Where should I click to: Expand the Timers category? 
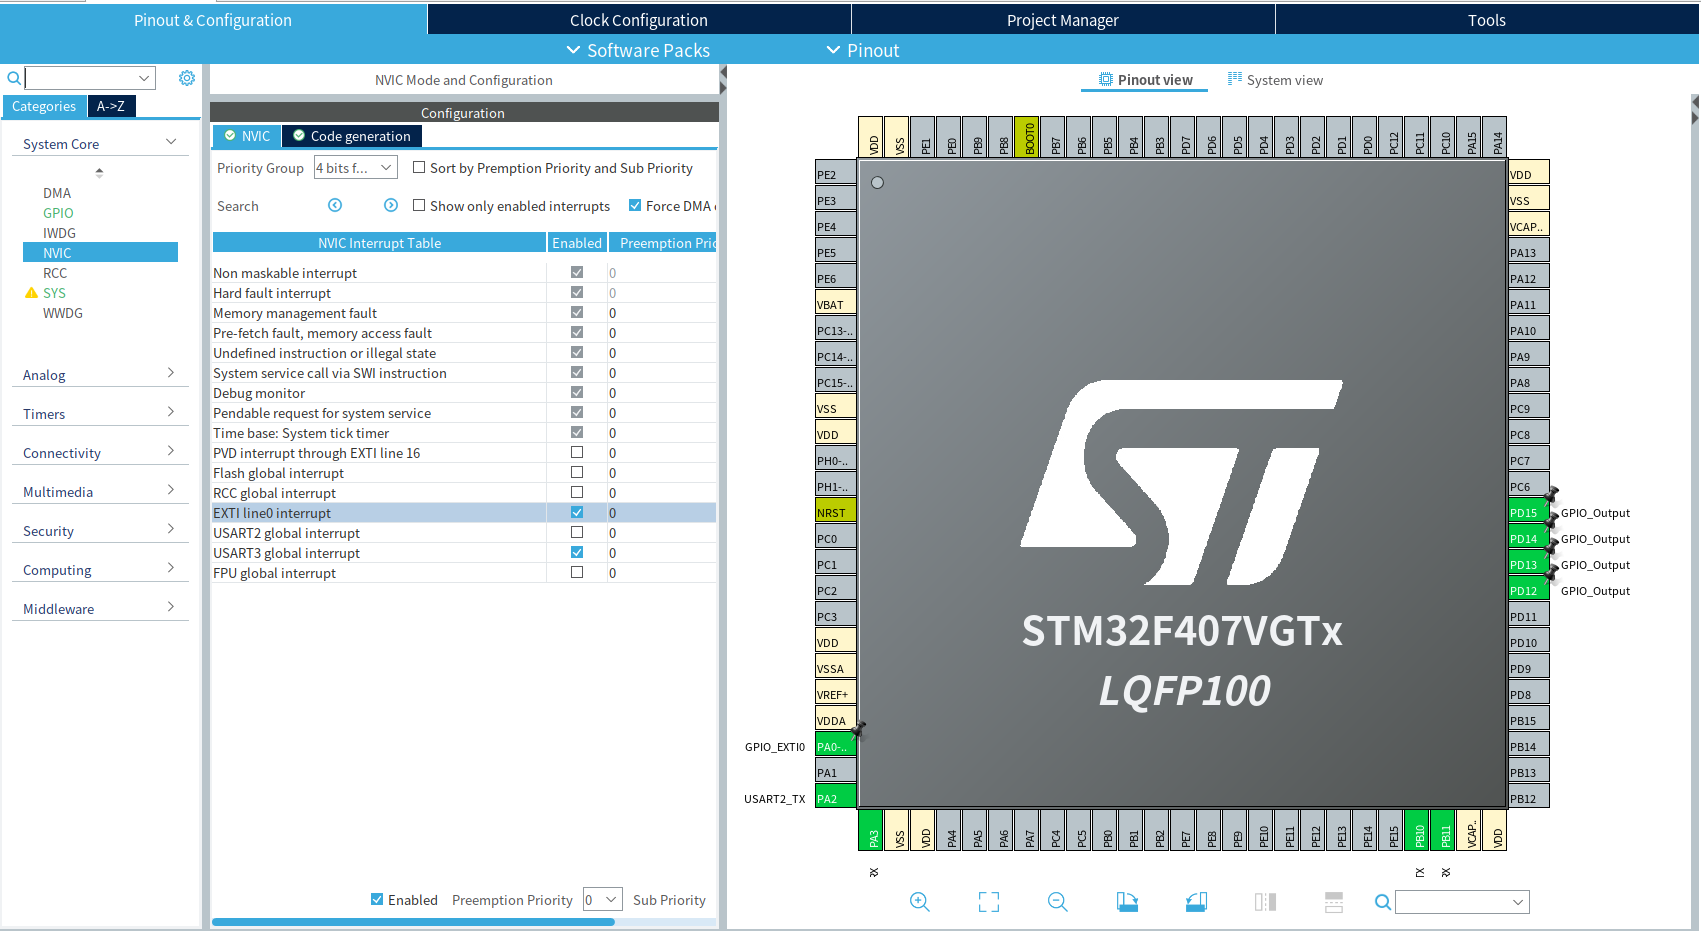pos(171,412)
